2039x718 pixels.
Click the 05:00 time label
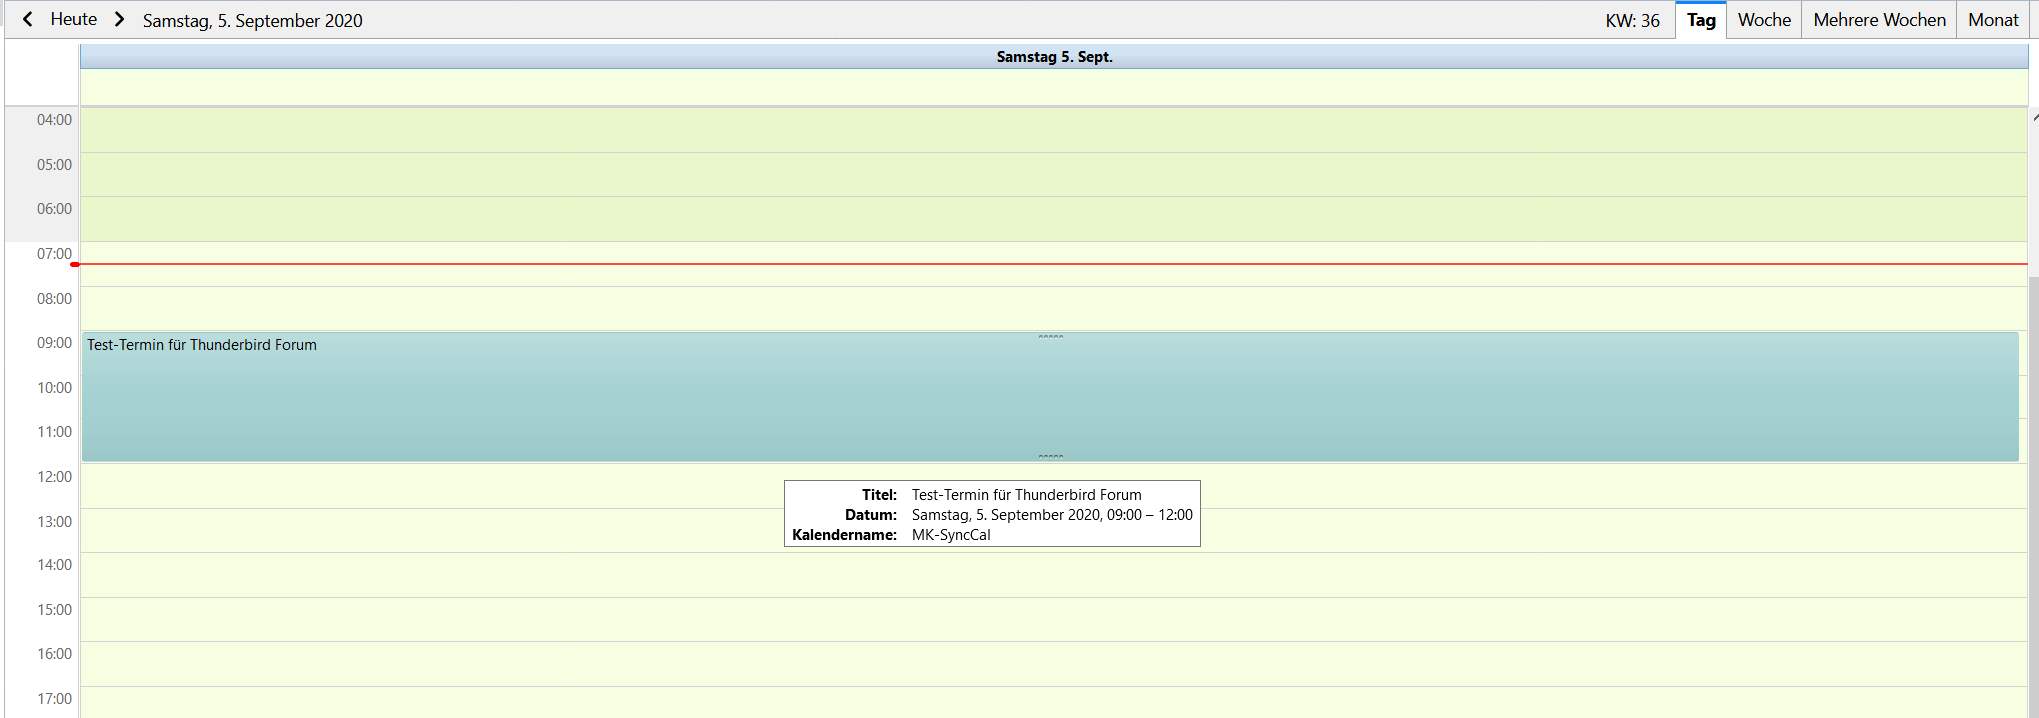click(x=54, y=165)
